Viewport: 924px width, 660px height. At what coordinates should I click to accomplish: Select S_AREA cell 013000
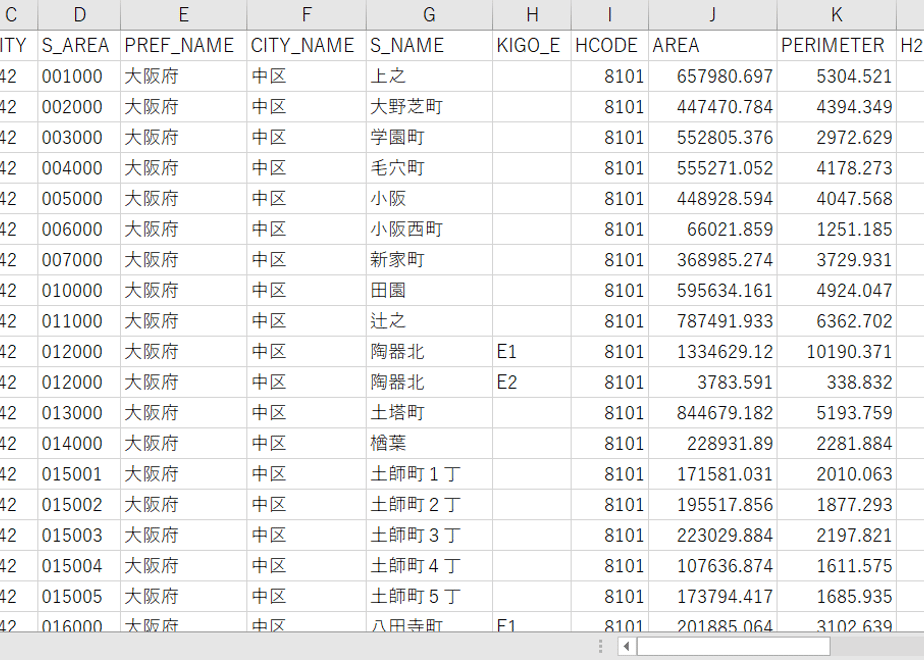79,413
